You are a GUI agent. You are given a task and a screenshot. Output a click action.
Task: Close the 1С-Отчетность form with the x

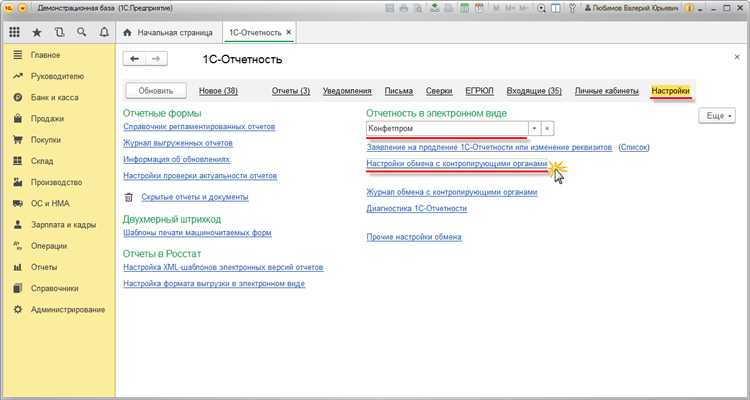[737, 57]
